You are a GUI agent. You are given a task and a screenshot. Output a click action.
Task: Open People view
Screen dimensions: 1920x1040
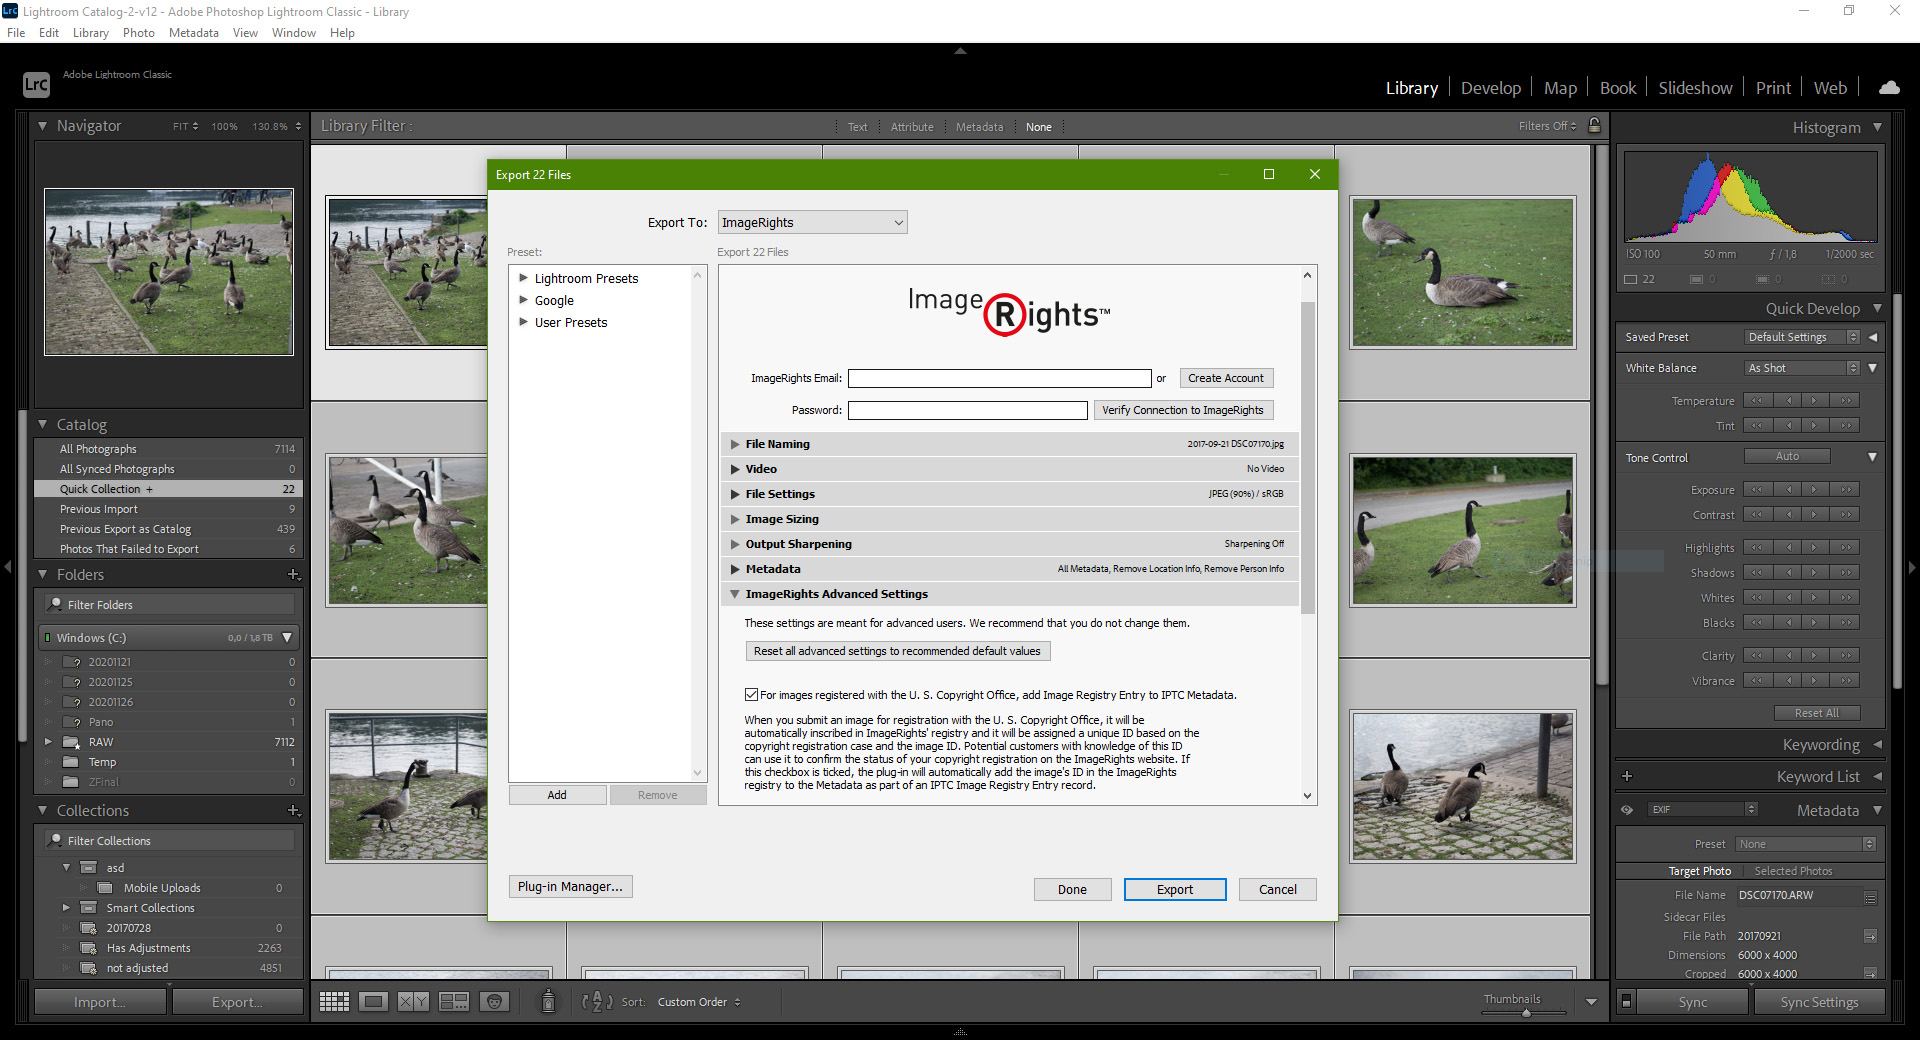494,1001
